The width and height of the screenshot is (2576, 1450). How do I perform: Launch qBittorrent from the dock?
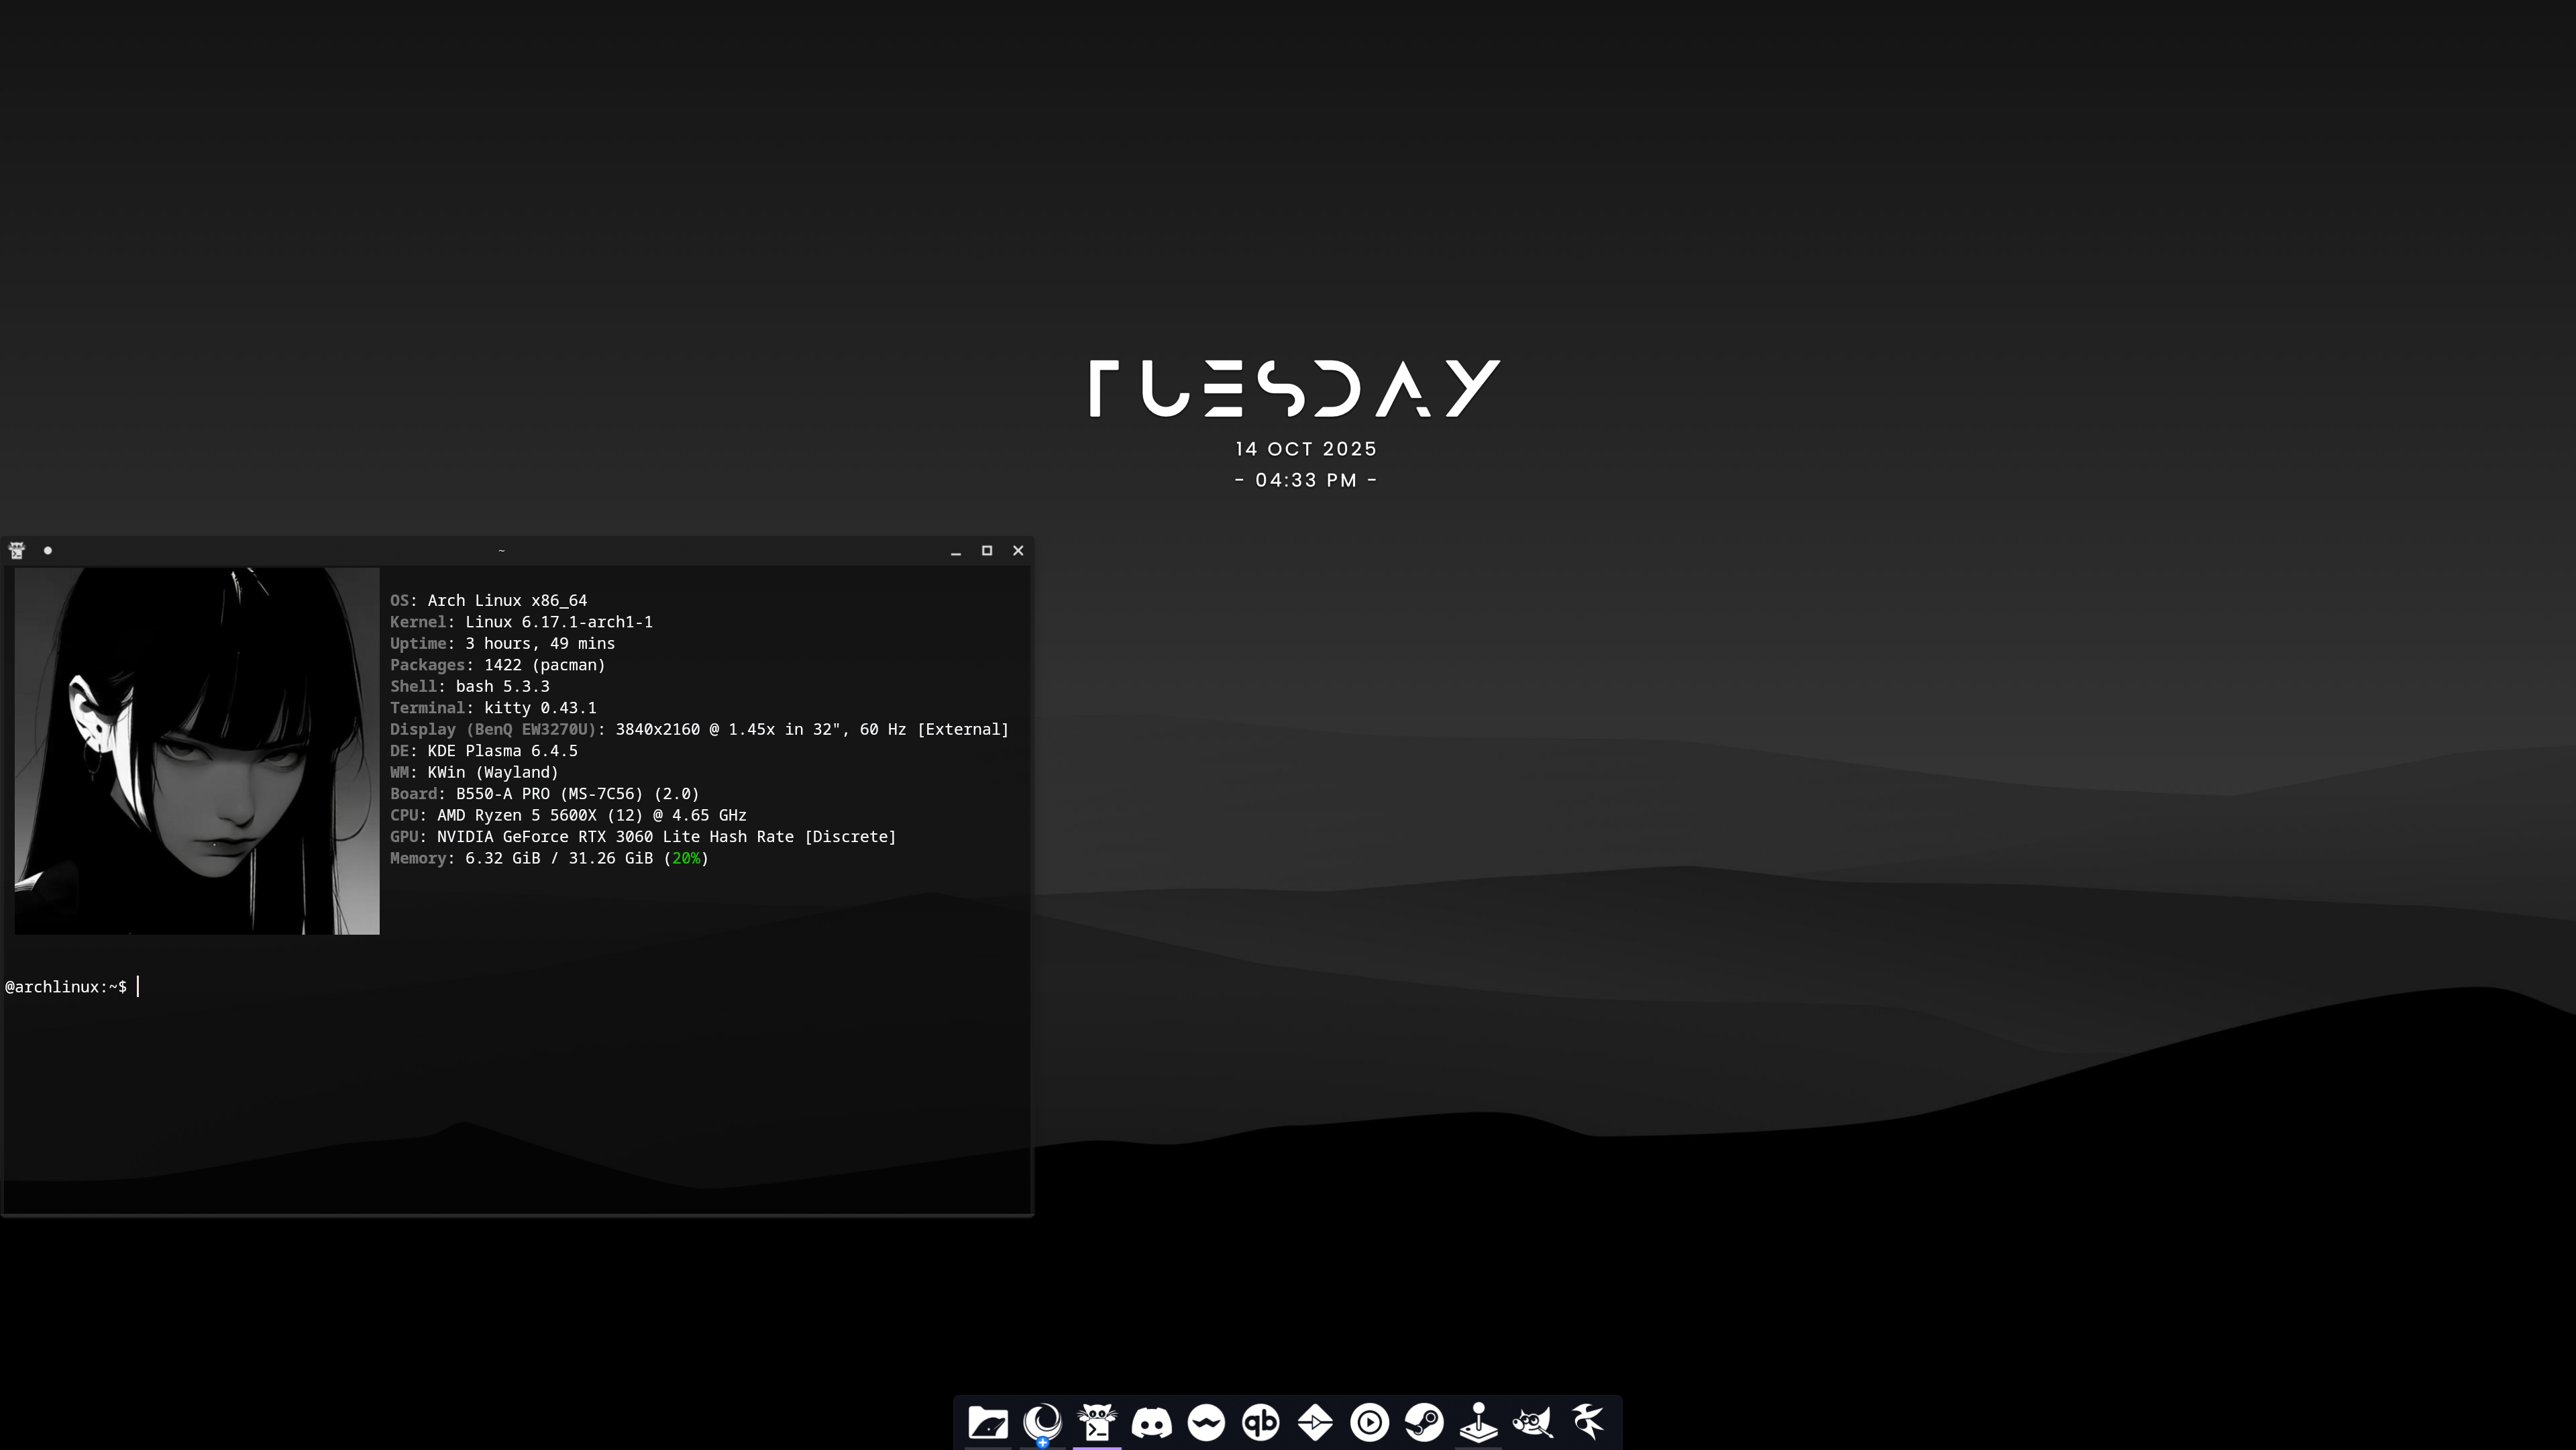pos(1260,1422)
